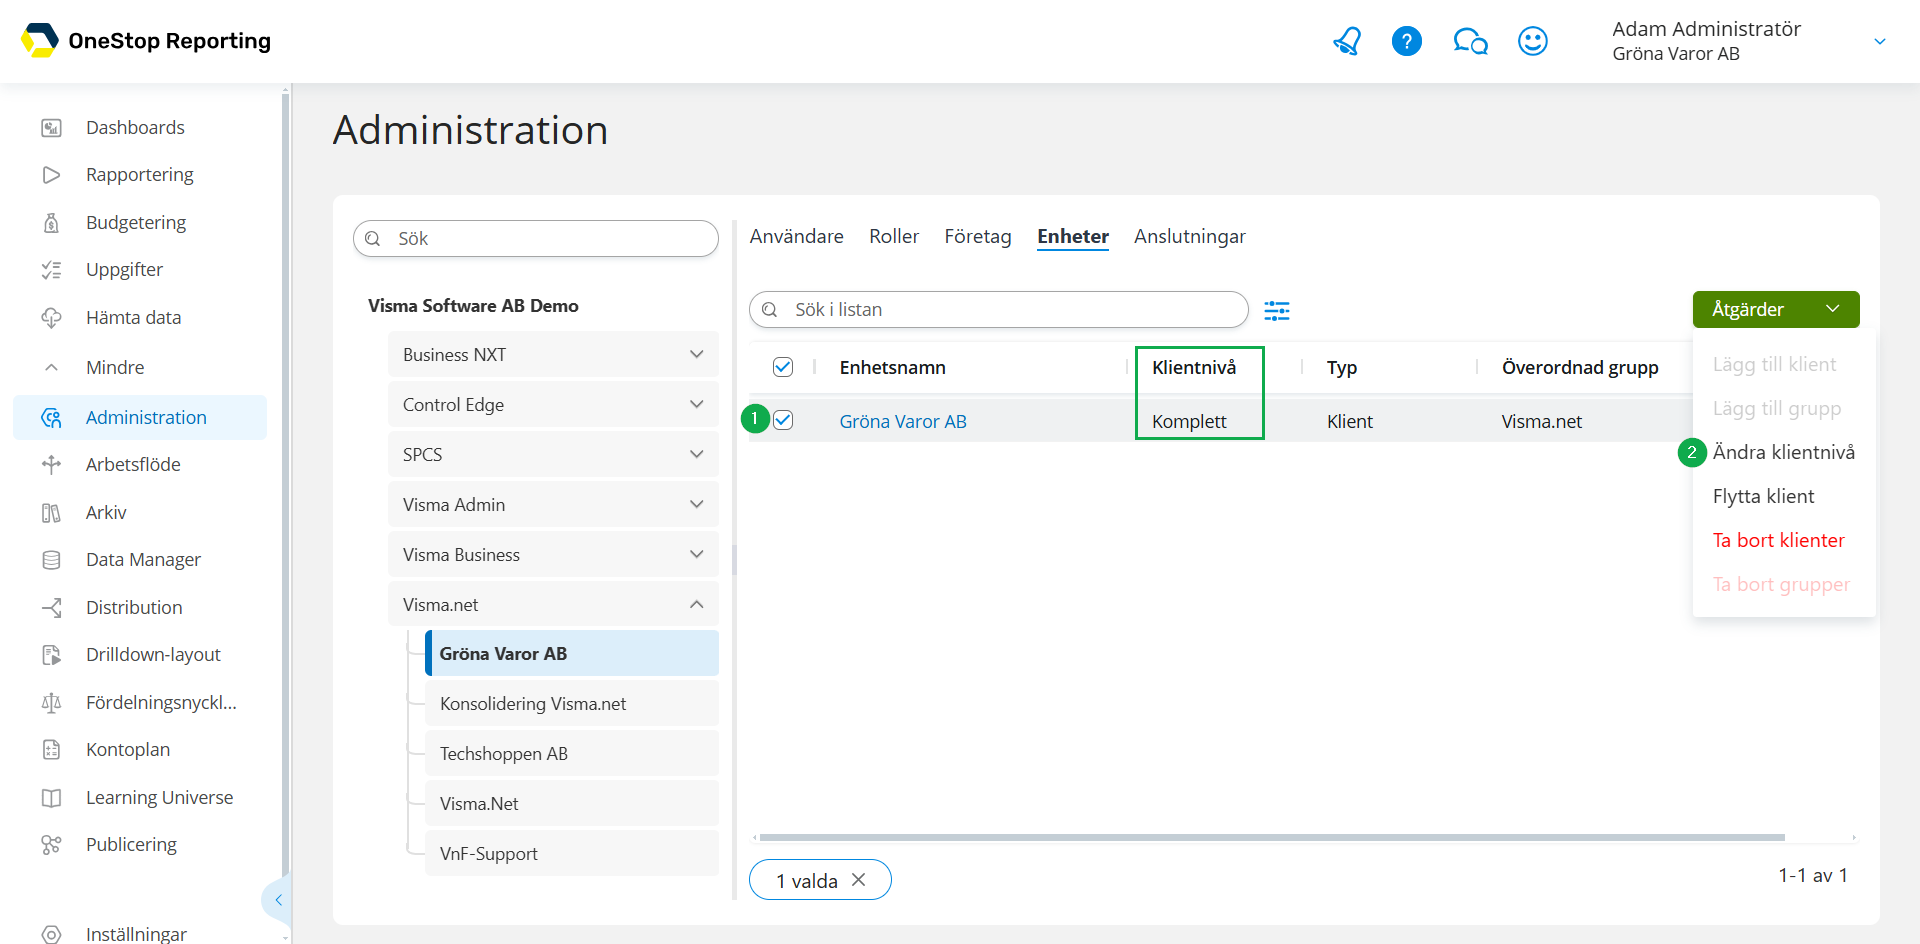Screen dimensions: 1920x944
Task: Open the Åtgärder dropdown button
Action: click(x=1775, y=310)
